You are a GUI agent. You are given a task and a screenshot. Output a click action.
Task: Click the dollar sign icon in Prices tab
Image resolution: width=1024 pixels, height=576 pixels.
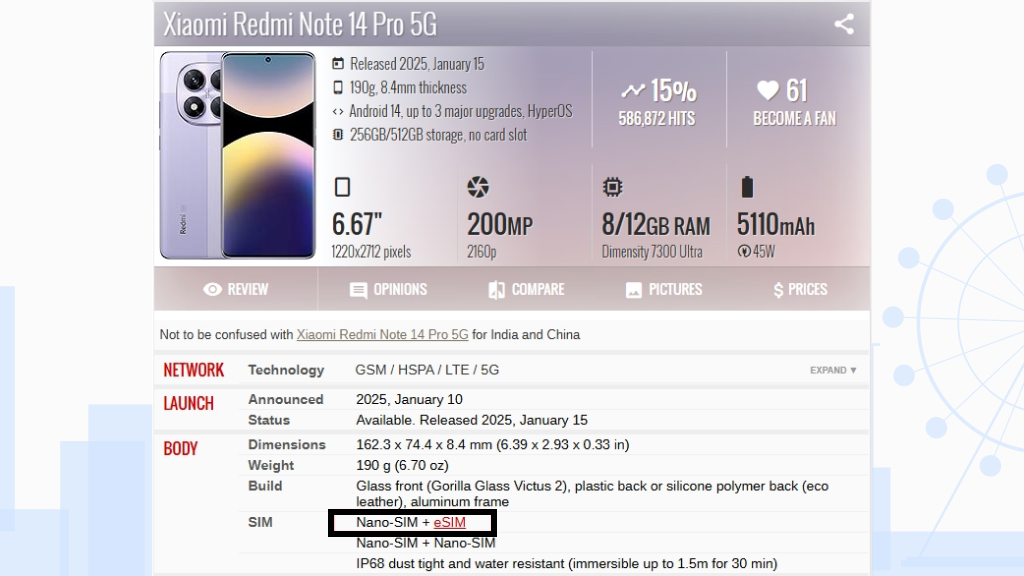pyautogui.click(x=778, y=290)
